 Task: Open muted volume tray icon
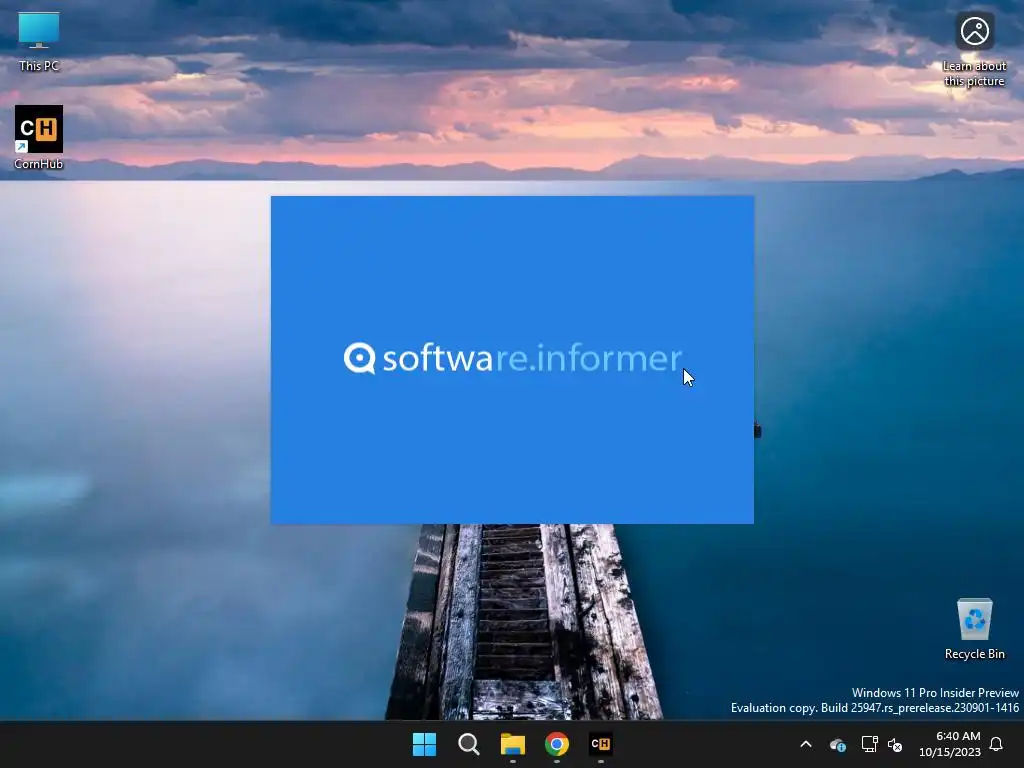pyautogui.click(x=895, y=744)
